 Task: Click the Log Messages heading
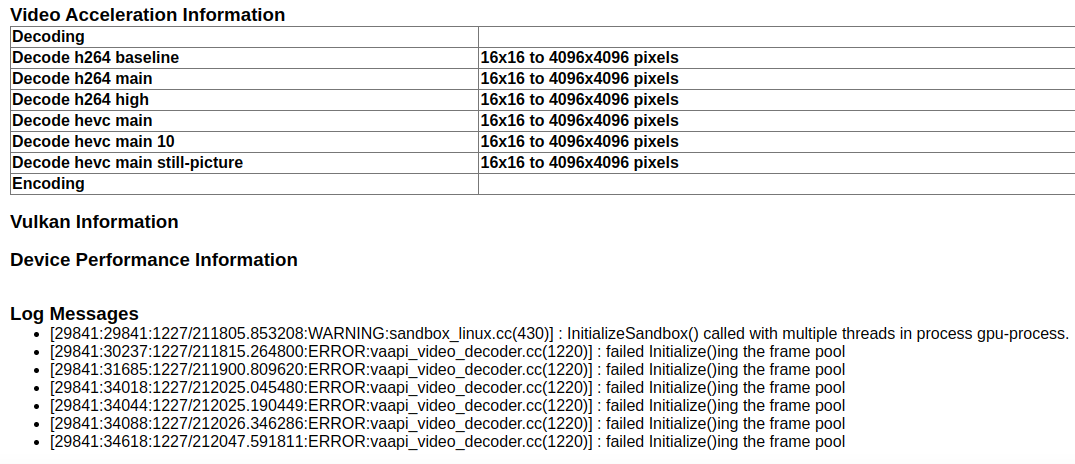coord(74,314)
